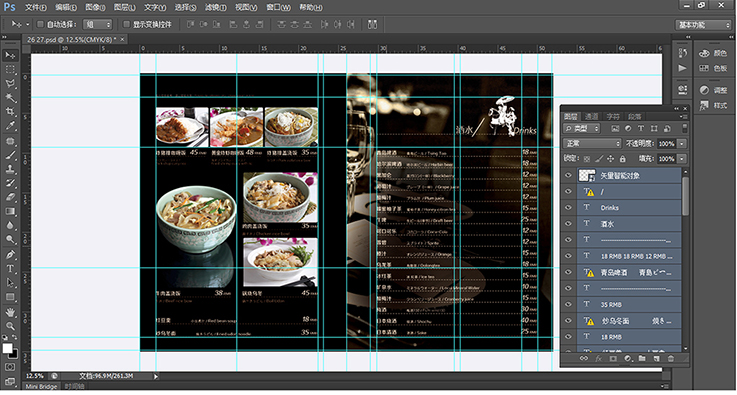Click the zoom percentage field 12.5%

coord(35,376)
